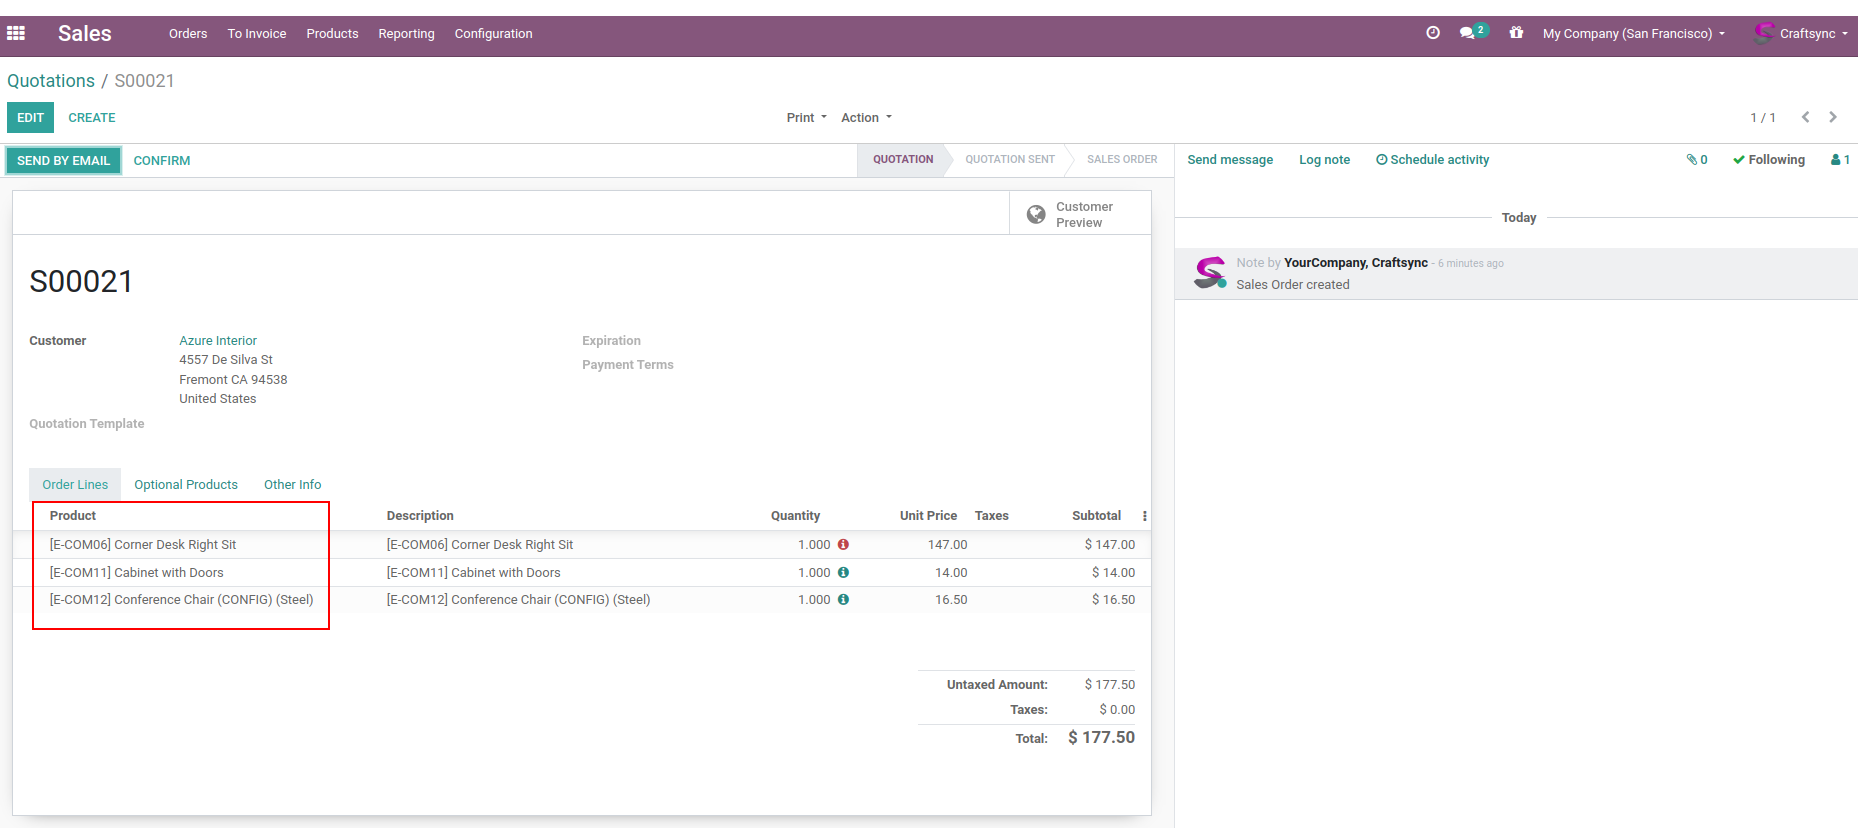Click the Customer Preview globe icon
This screenshot has height=832, width=1867.
click(x=1036, y=214)
